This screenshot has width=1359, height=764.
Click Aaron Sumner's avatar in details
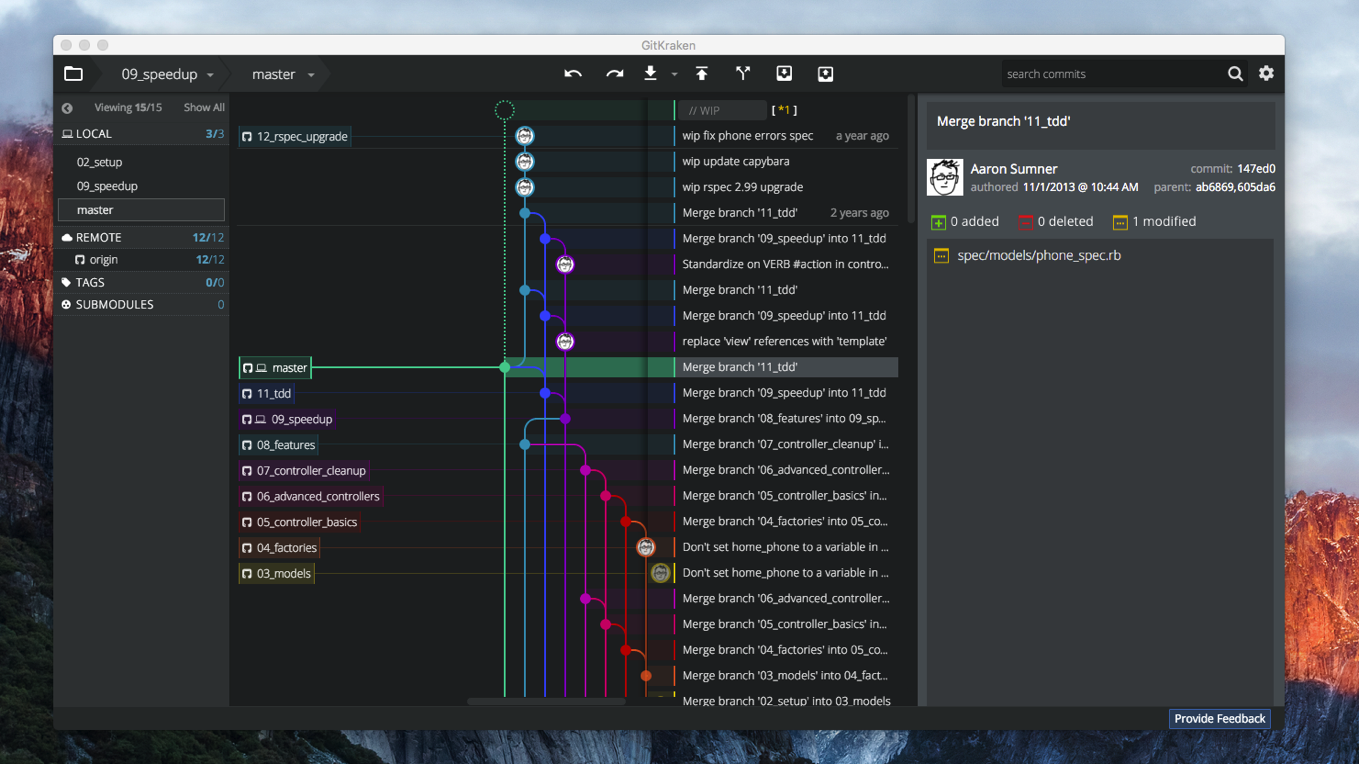click(945, 177)
